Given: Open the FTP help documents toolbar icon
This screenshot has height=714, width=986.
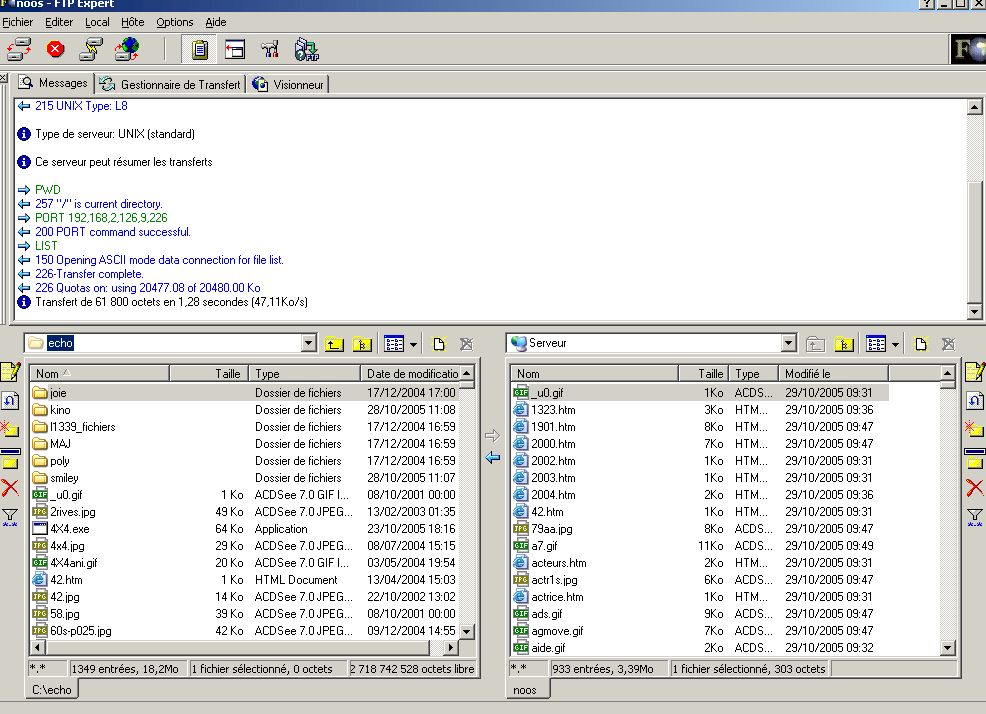Looking at the screenshot, I should coord(306,49).
